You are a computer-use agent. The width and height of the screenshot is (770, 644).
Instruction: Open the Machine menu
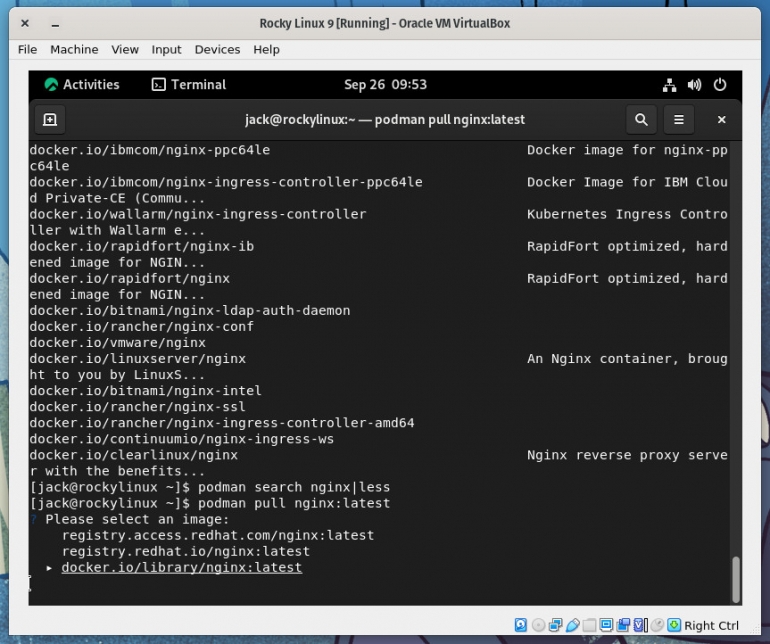click(x=74, y=50)
